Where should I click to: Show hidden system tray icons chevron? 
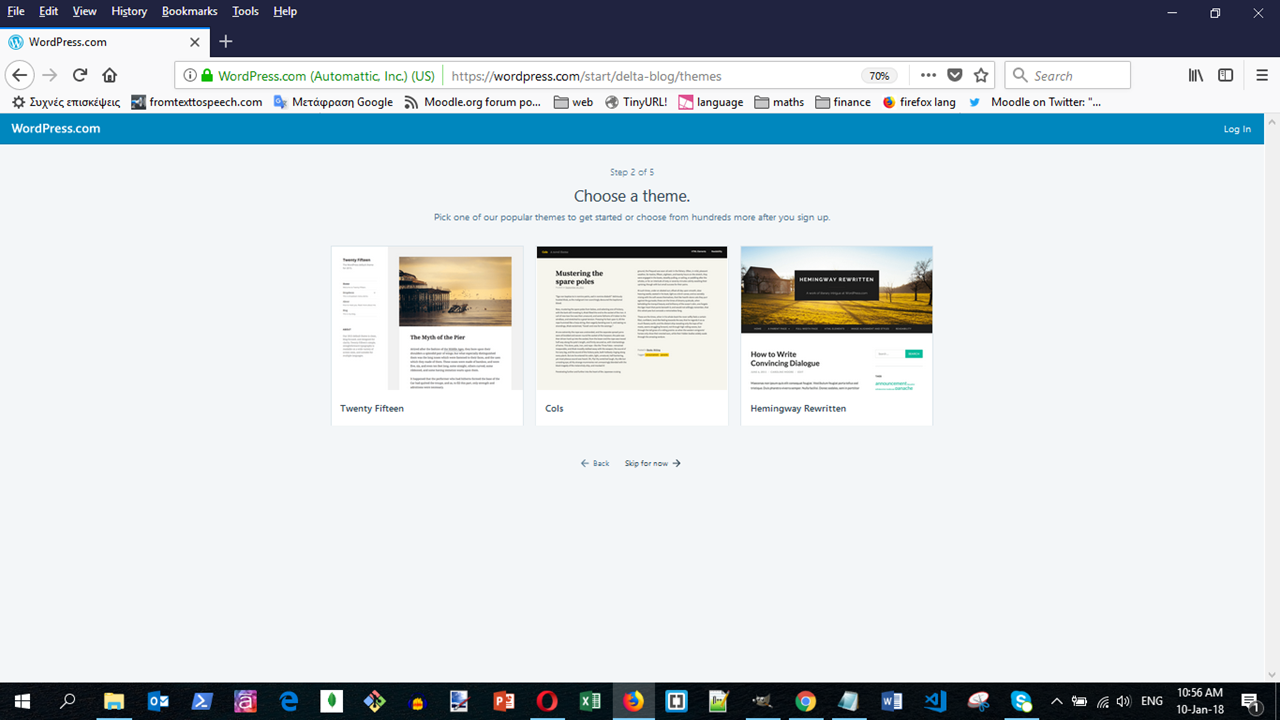[x=1056, y=701]
